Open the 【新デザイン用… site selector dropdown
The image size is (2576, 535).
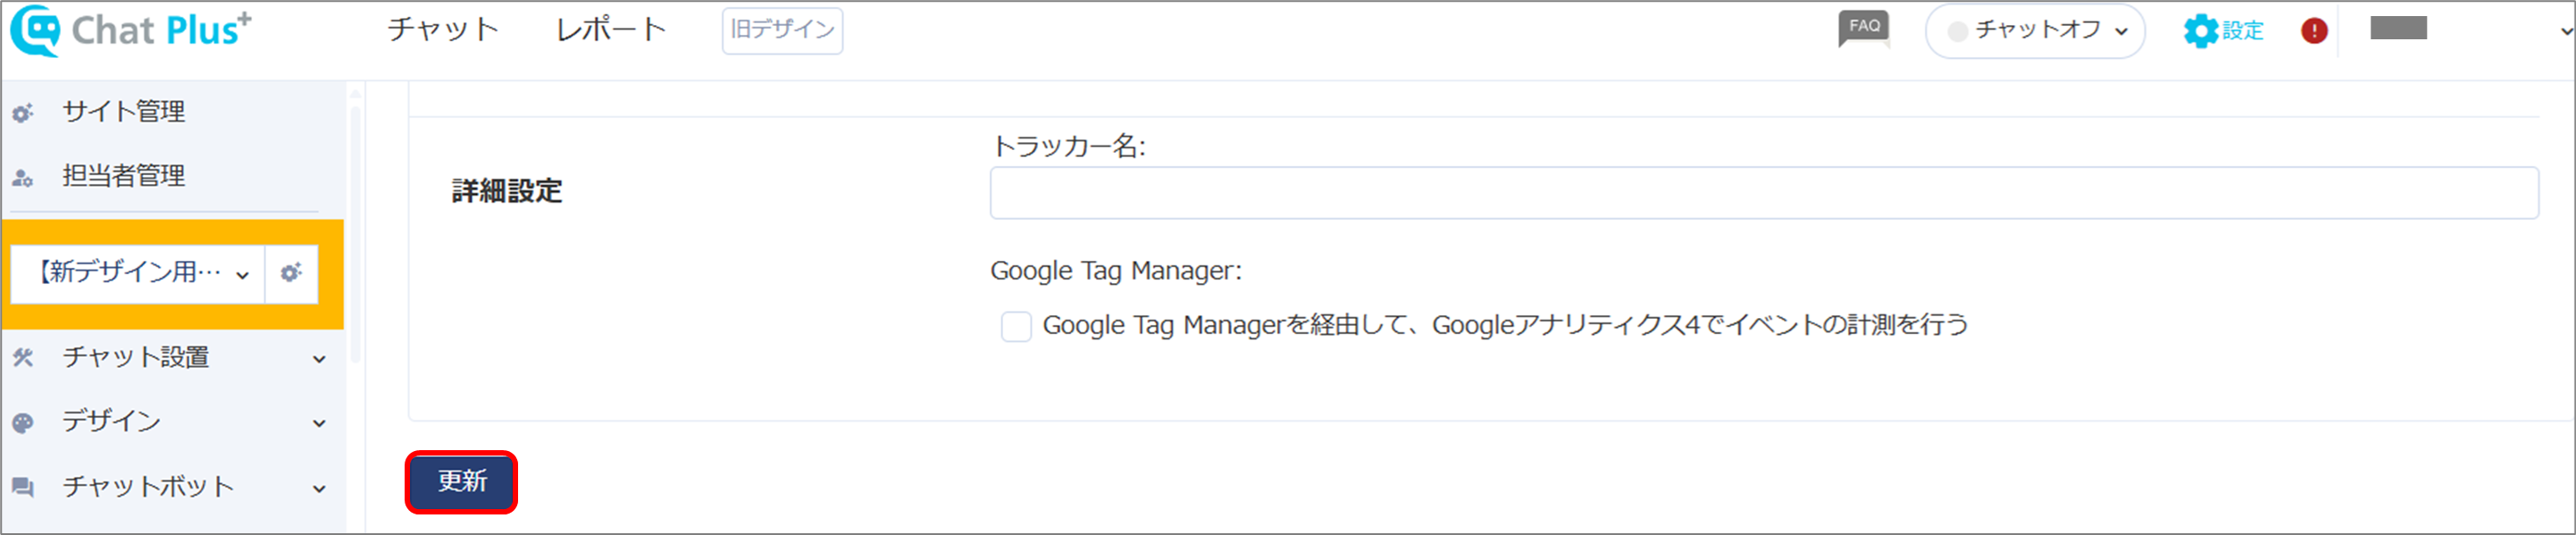click(x=138, y=273)
